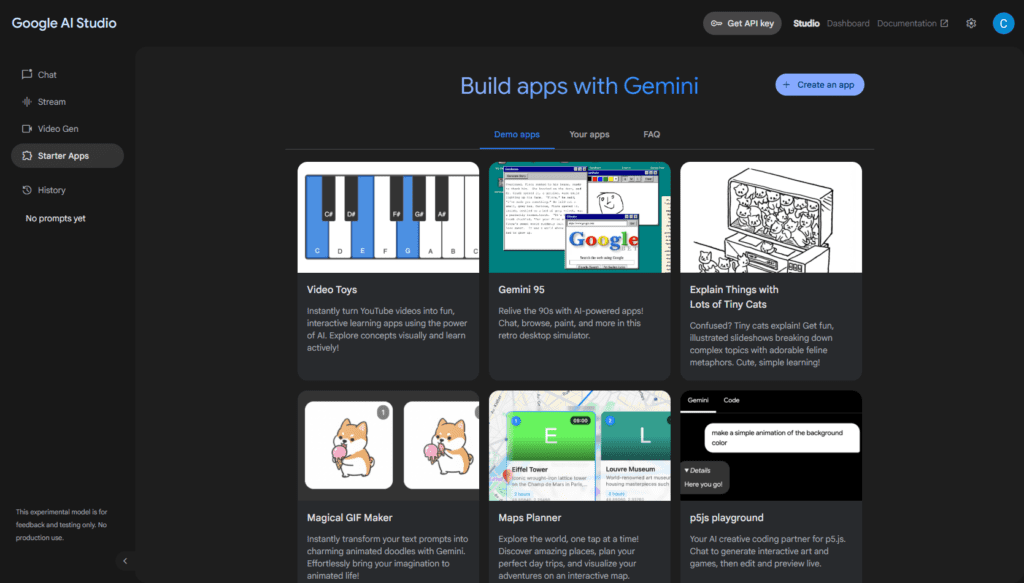Open the p5js playground preview thumbnail
1024x583 pixels.
click(x=771, y=446)
